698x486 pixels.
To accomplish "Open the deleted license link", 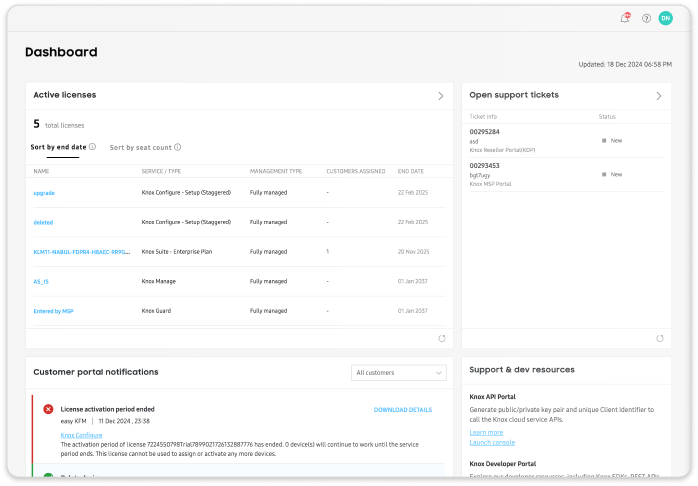I will click(43, 223).
